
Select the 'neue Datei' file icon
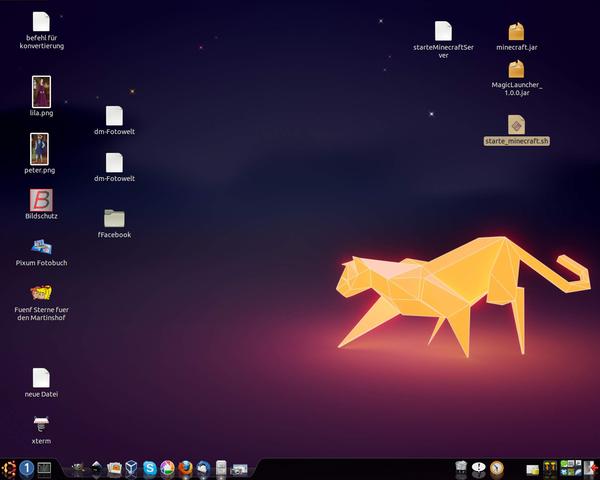point(41,378)
